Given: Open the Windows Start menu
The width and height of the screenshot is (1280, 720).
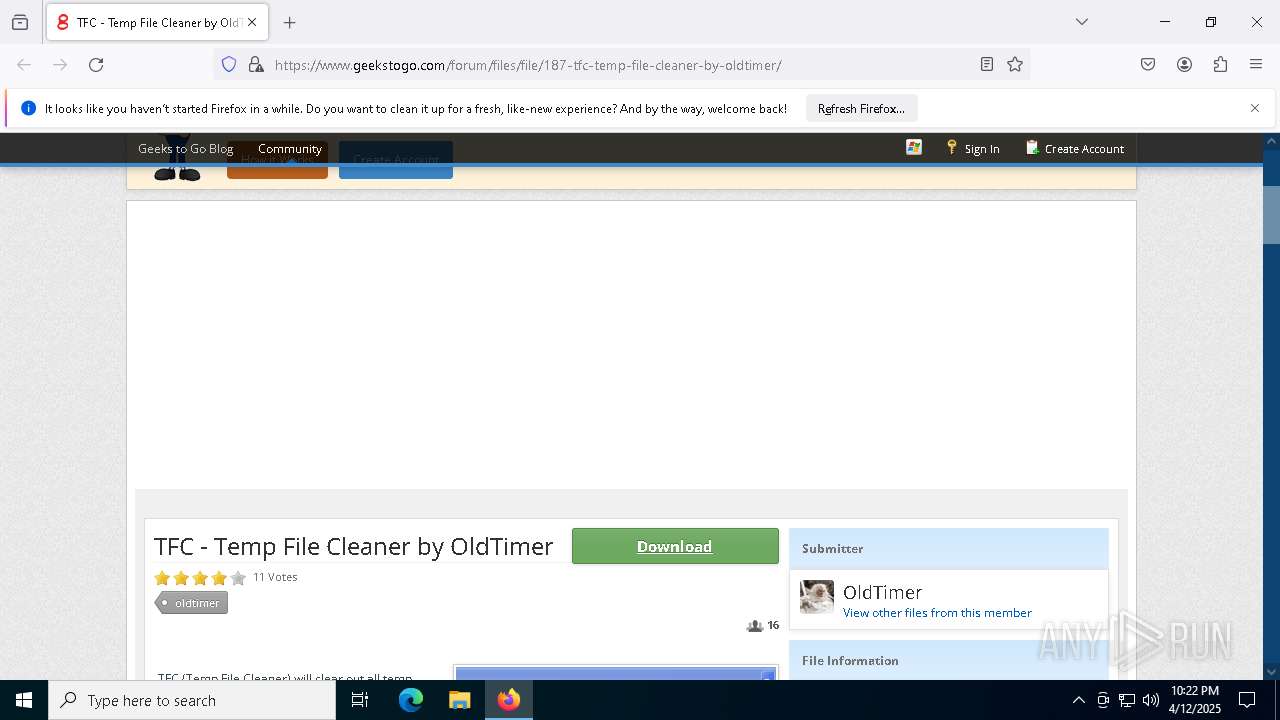Looking at the screenshot, I should tap(24, 700).
